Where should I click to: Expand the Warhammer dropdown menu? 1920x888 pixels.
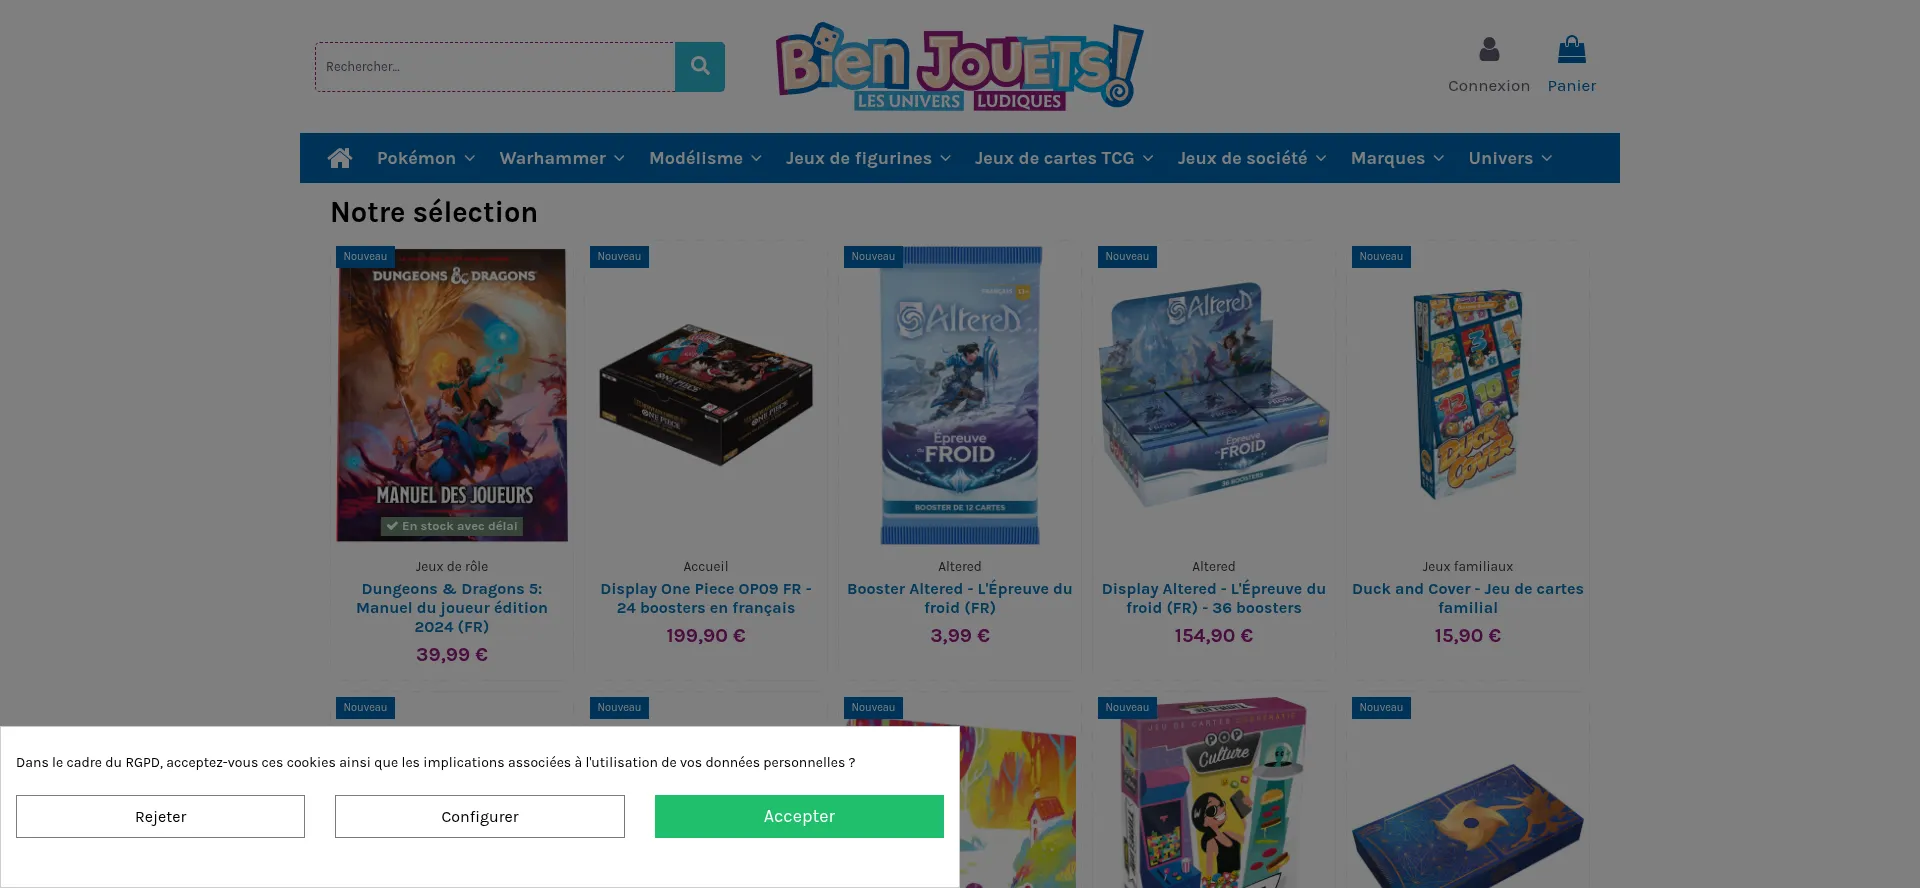(x=562, y=158)
